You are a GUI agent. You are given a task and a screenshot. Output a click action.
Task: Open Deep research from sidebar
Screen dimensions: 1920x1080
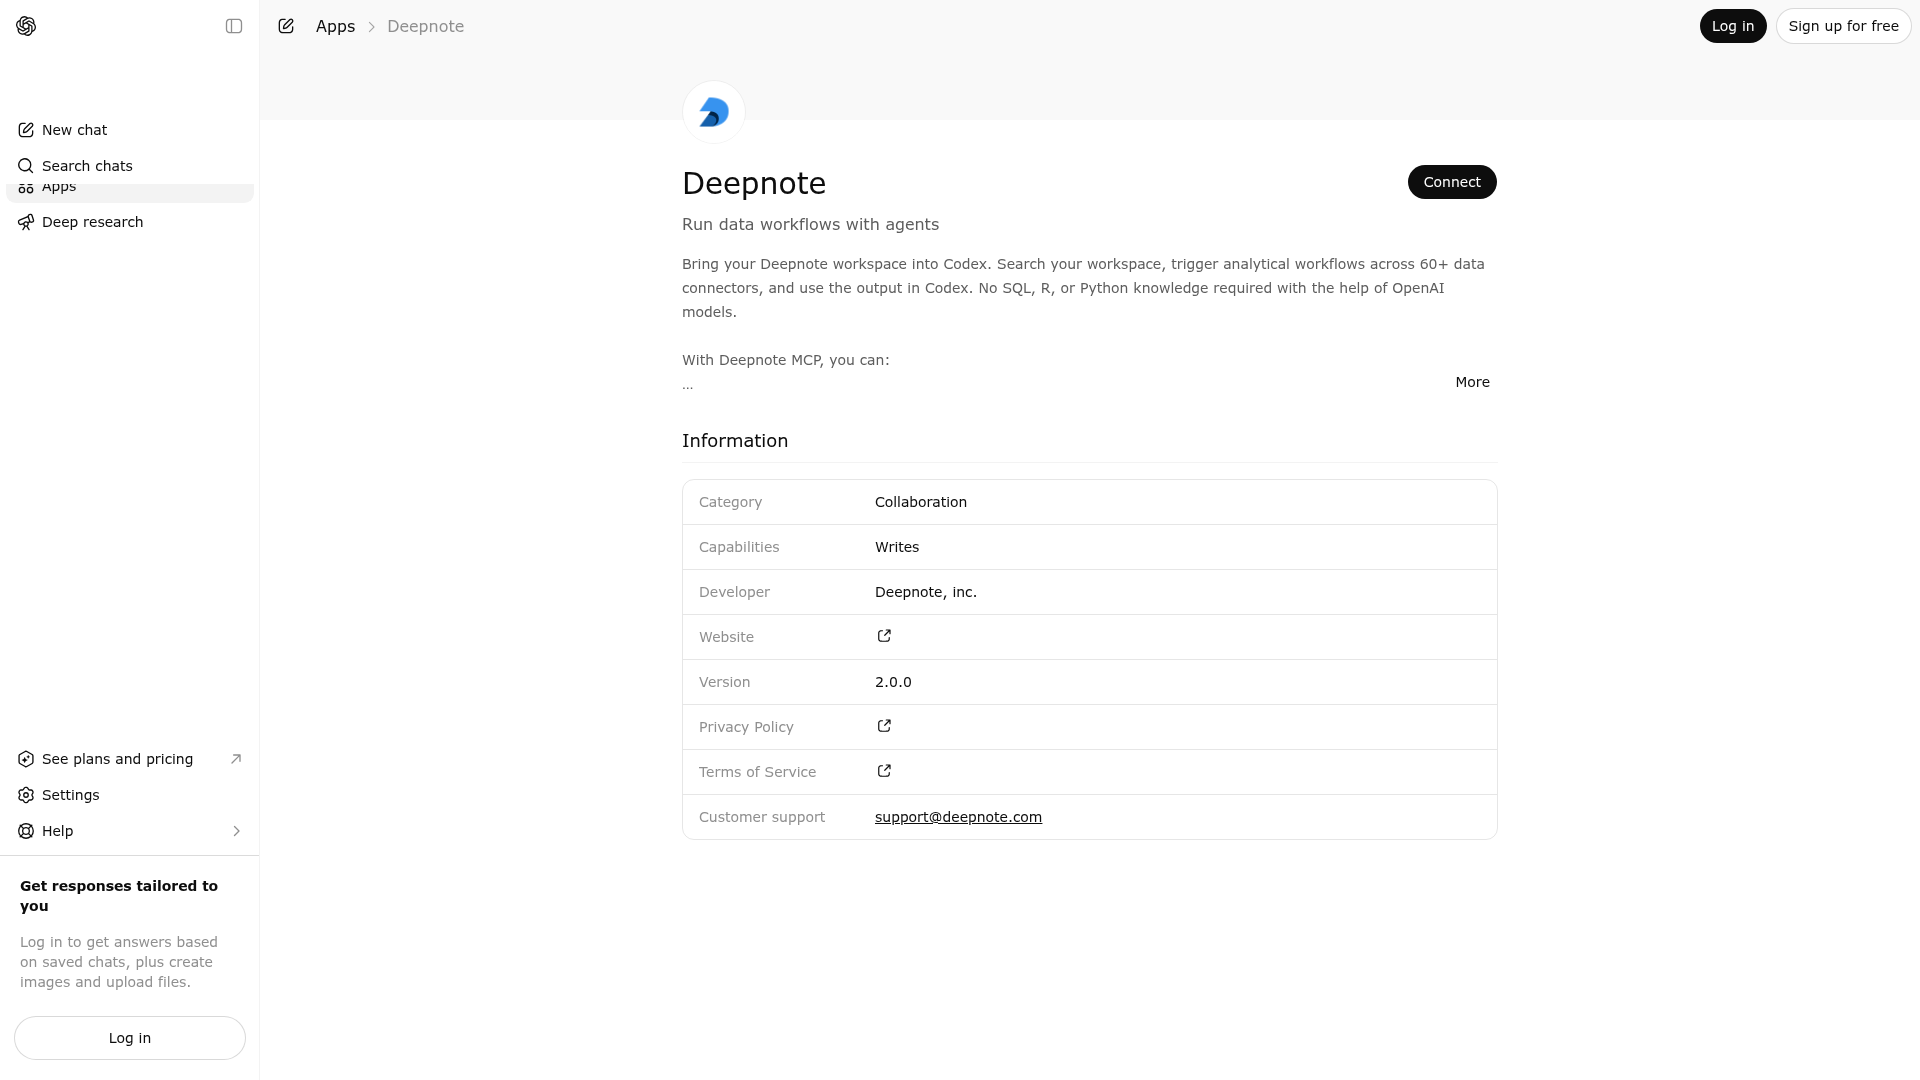130,222
